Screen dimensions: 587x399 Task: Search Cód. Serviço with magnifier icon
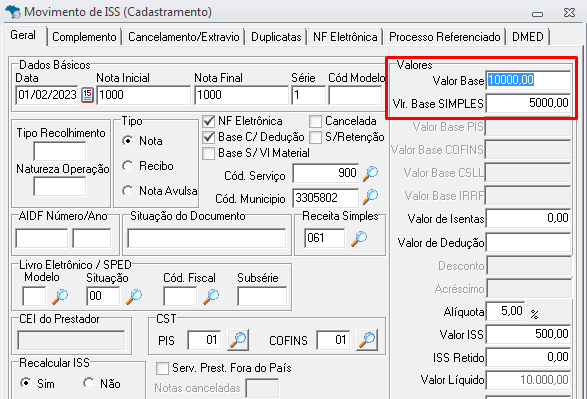pos(370,174)
